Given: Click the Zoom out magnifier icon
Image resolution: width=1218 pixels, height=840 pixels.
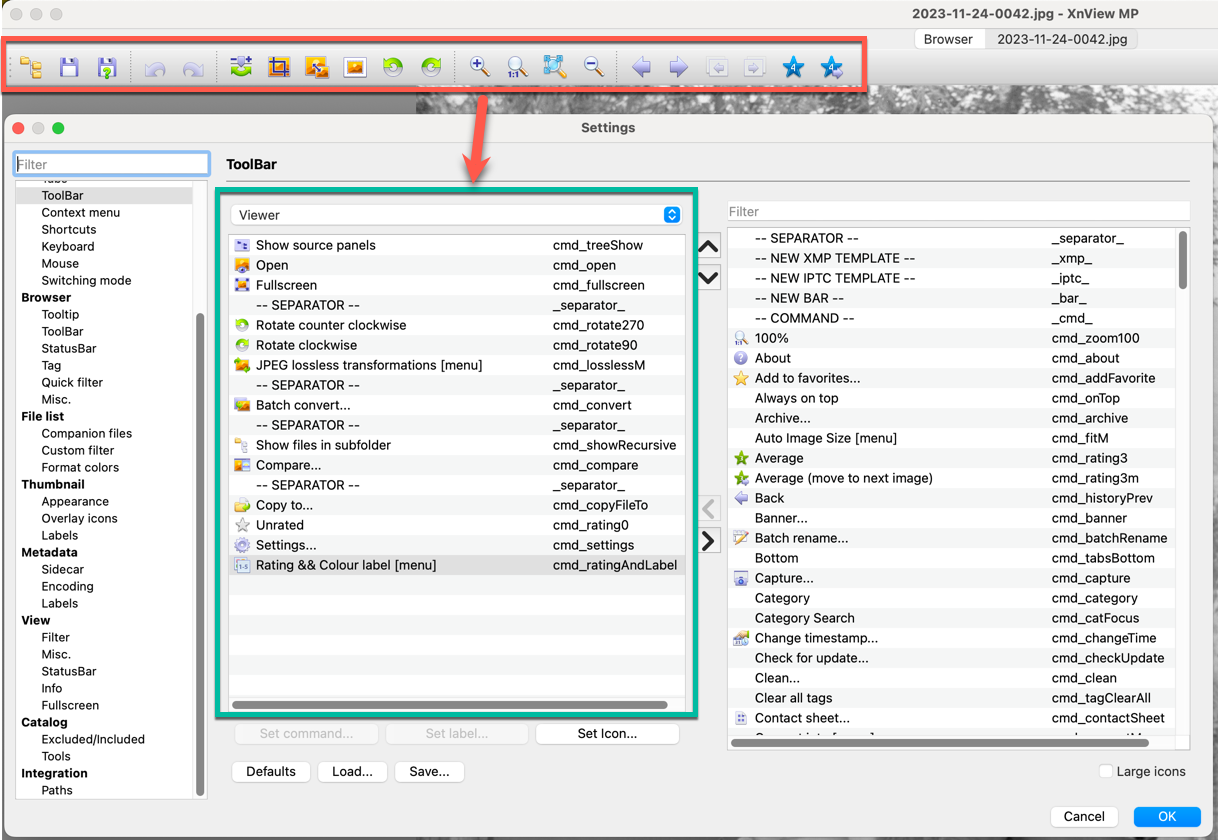Looking at the screenshot, I should (593, 67).
